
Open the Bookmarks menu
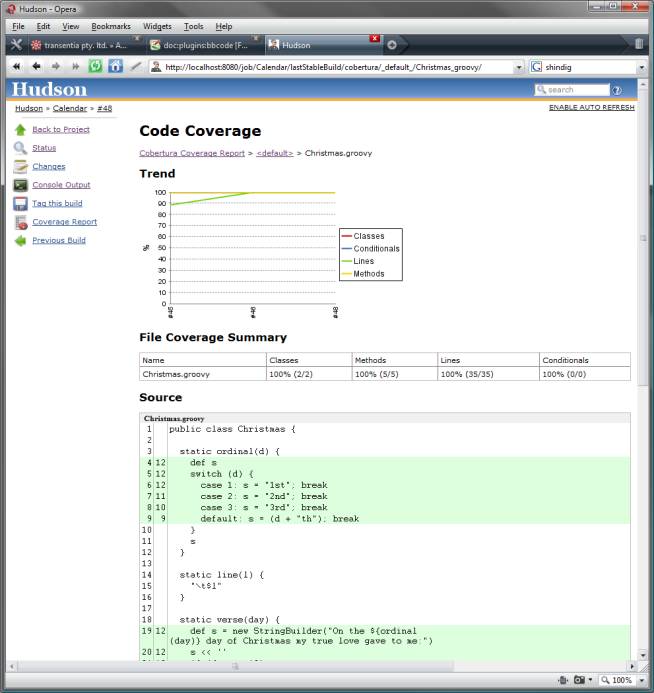[111, 27]
